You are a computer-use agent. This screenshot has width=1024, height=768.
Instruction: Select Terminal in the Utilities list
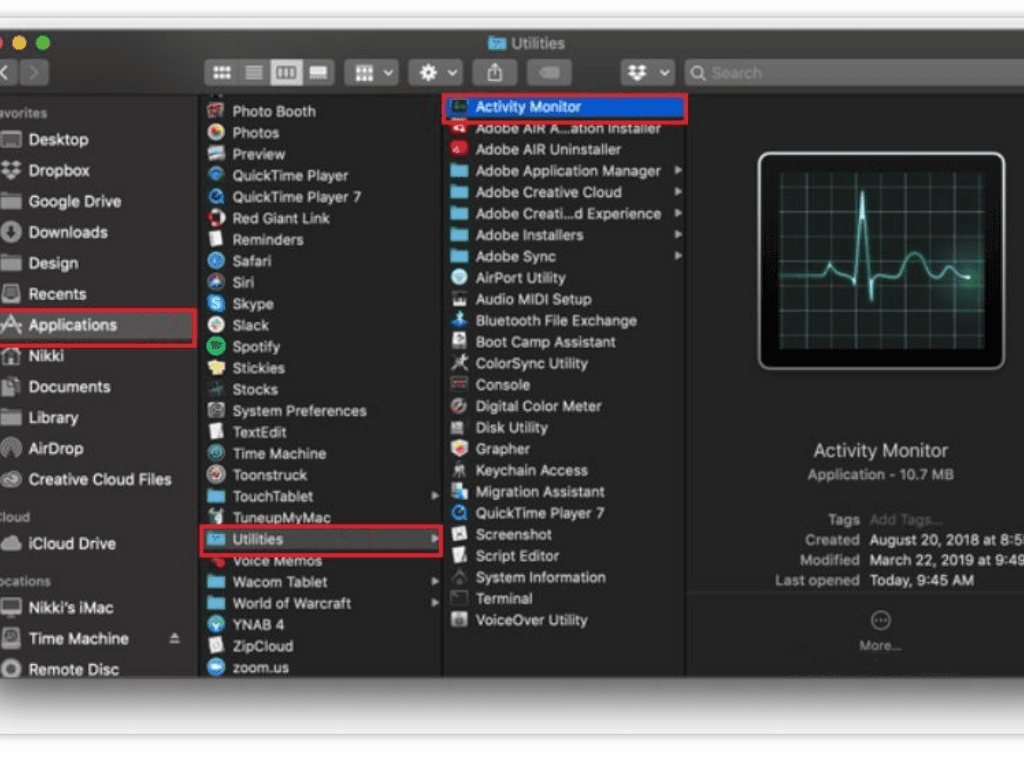[506, 598]
